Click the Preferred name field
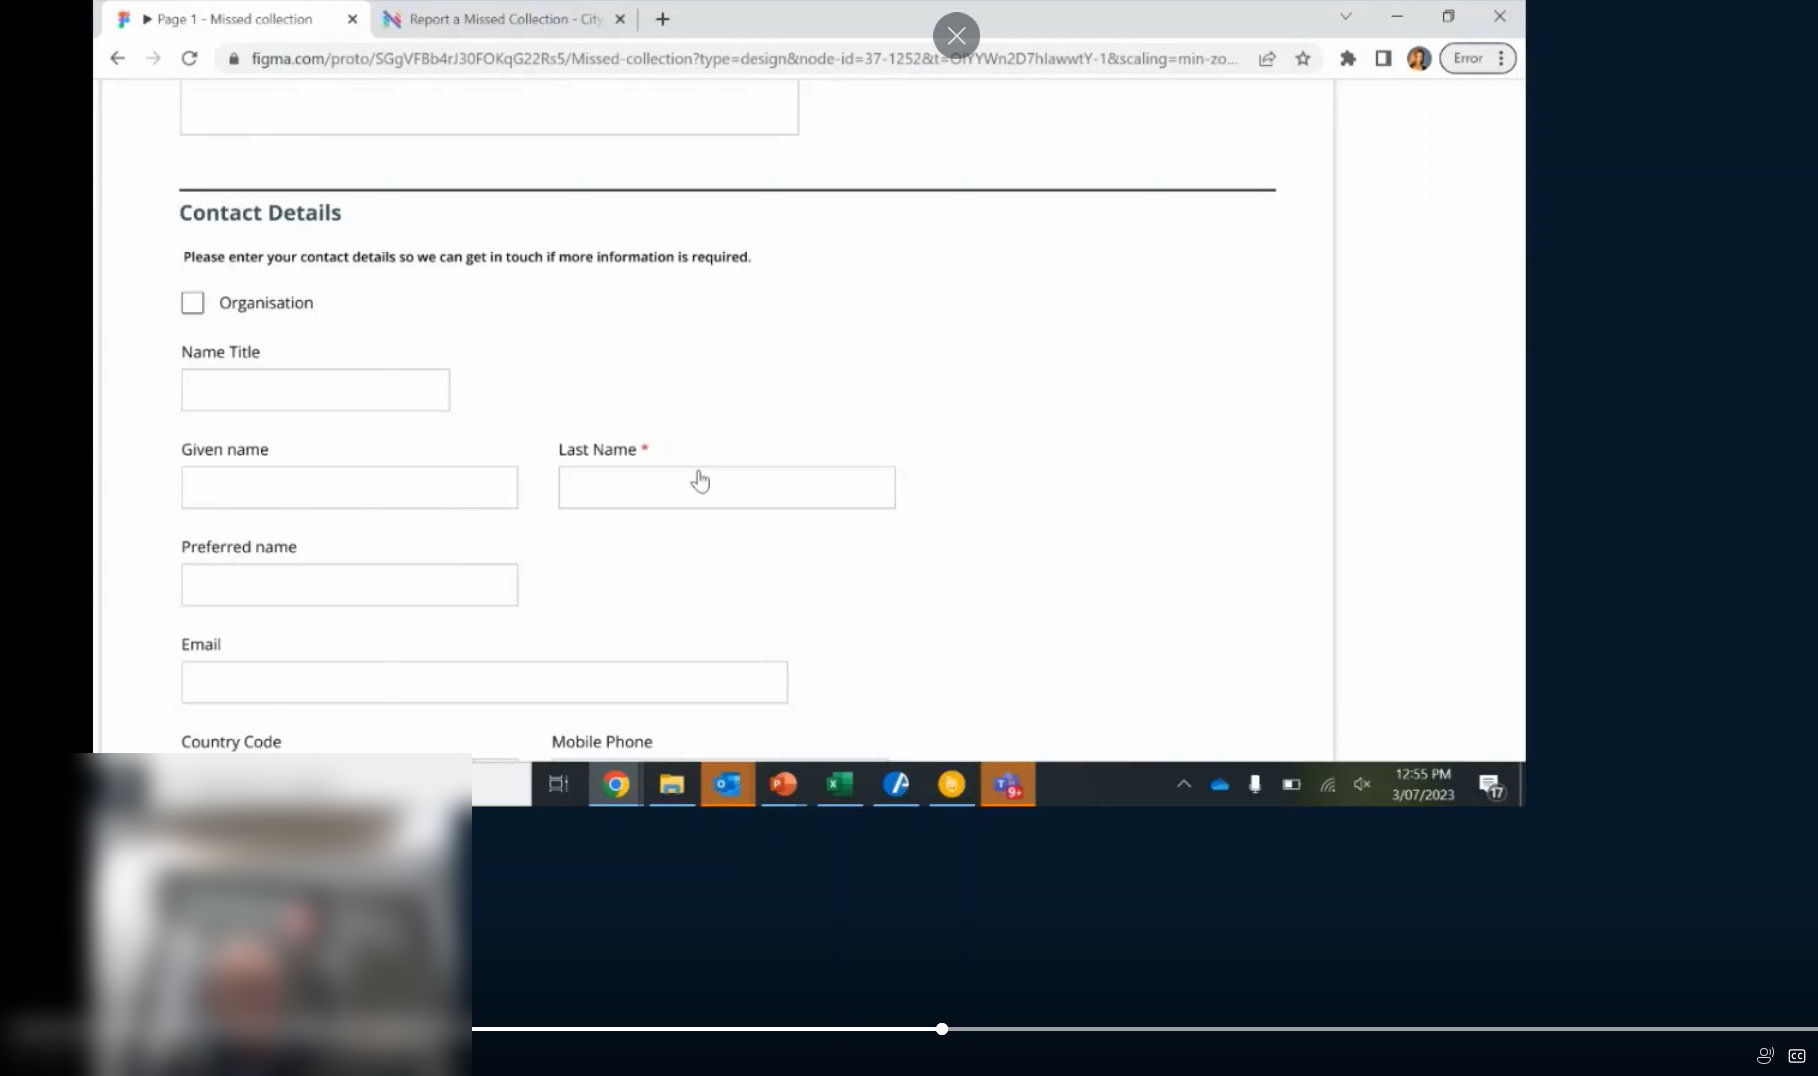The image size is (1818, 1076). click(349, 585)
